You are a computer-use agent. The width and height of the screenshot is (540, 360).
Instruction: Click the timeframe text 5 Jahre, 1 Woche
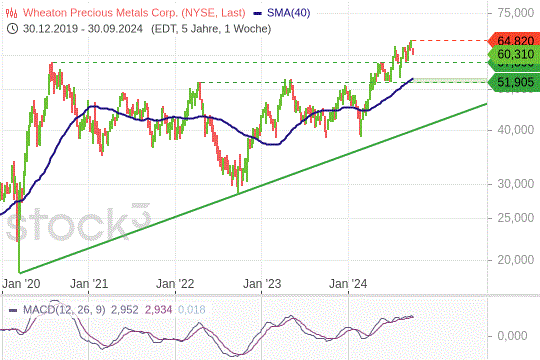point(224,29)
